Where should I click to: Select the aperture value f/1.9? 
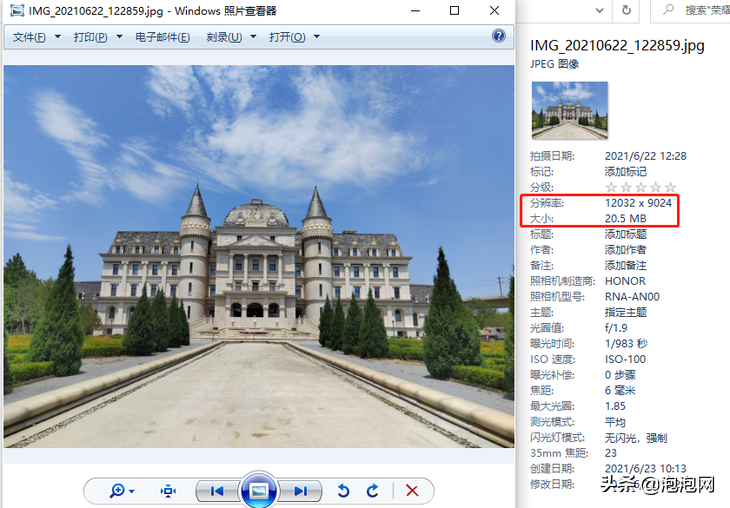pyautogui.click(x=616, y=328)
